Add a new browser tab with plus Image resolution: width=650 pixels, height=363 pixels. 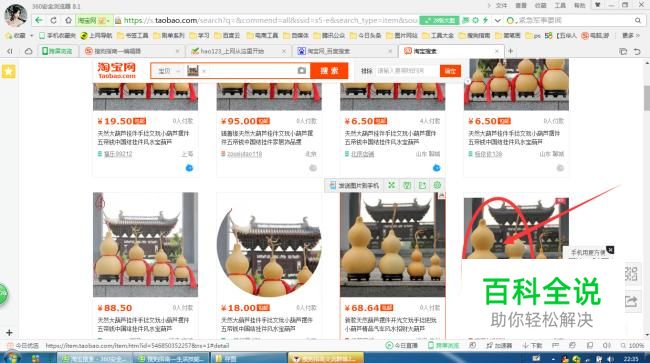[x=511, y=51]
